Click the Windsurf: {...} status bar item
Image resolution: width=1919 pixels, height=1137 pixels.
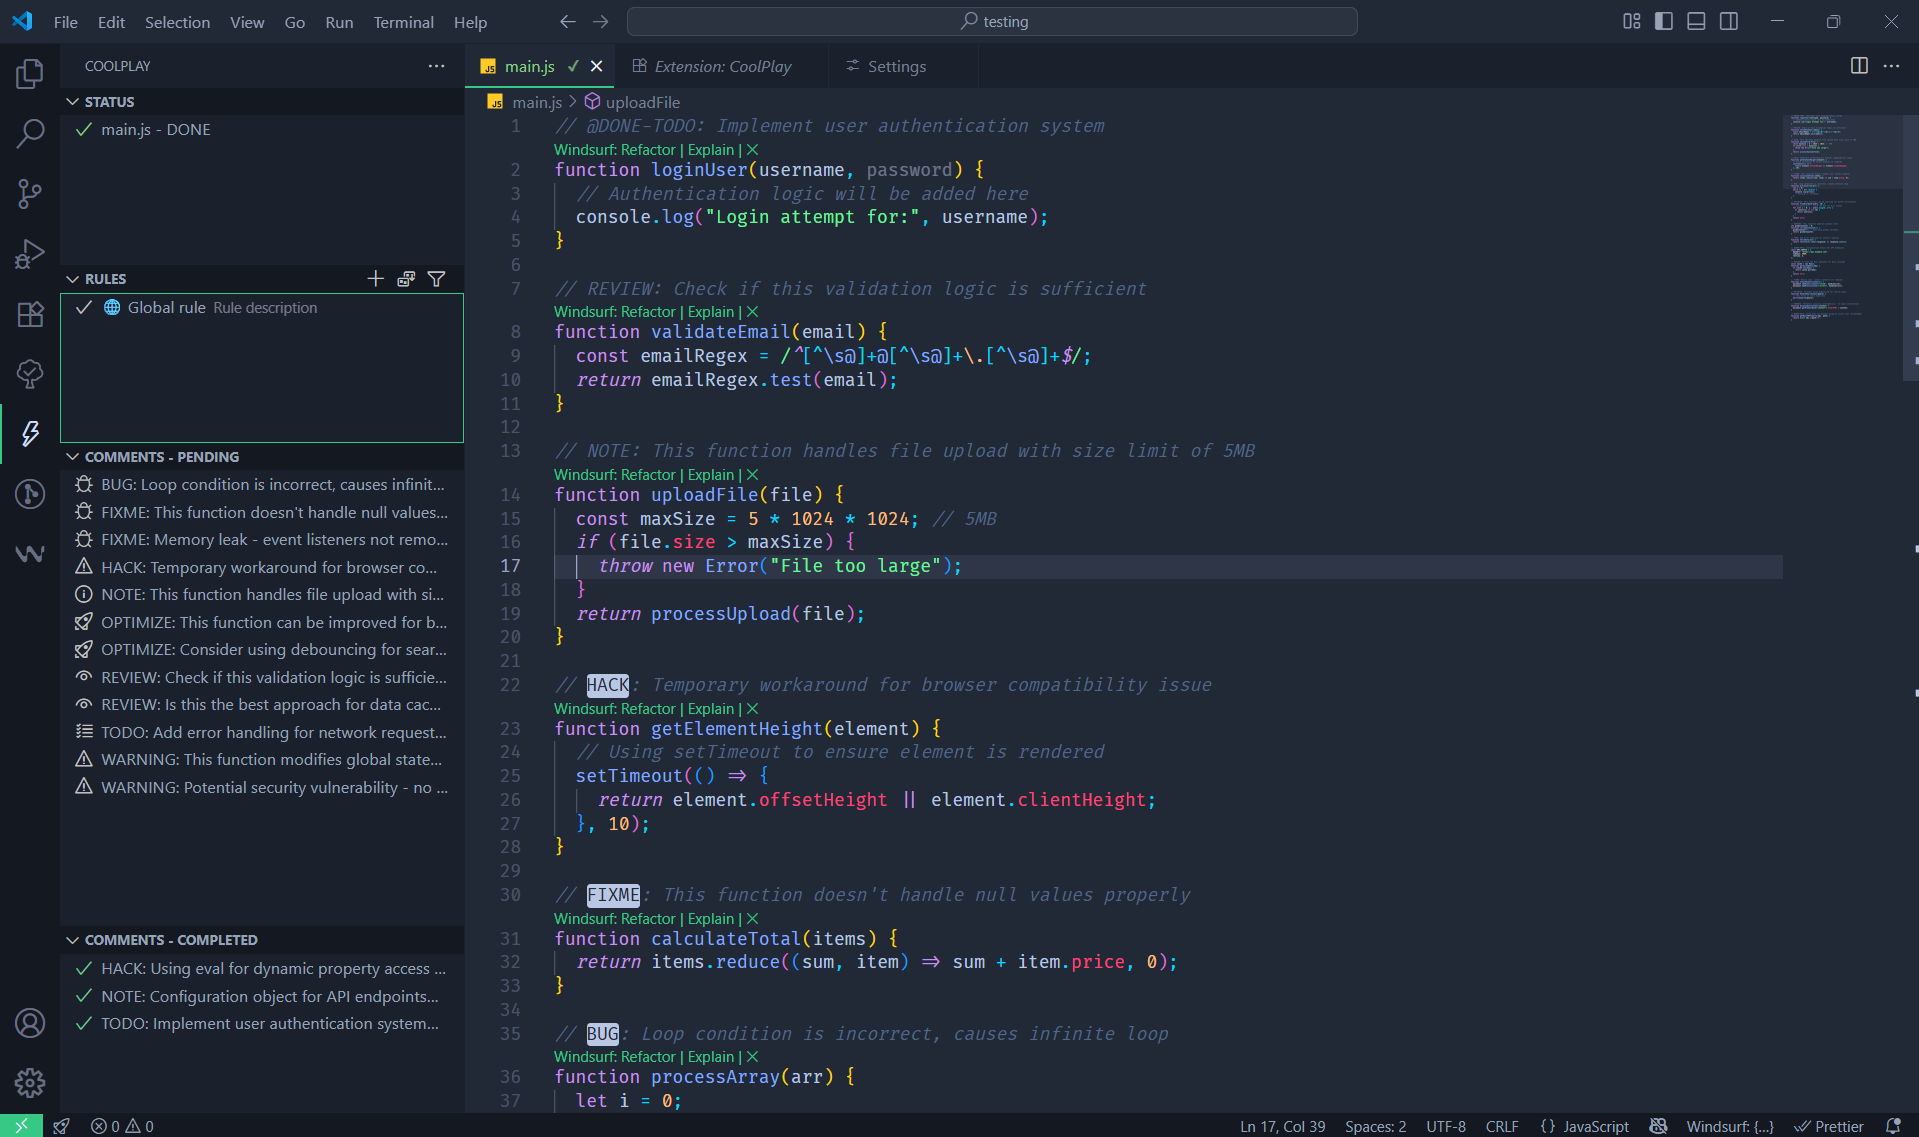pos(1730,1126)
